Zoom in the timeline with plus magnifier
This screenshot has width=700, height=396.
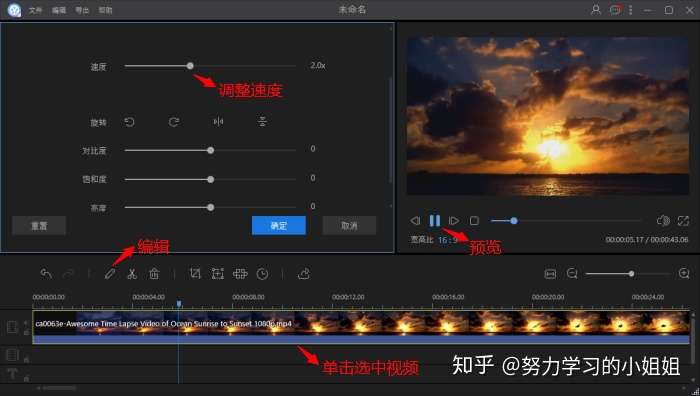[684, 274]
